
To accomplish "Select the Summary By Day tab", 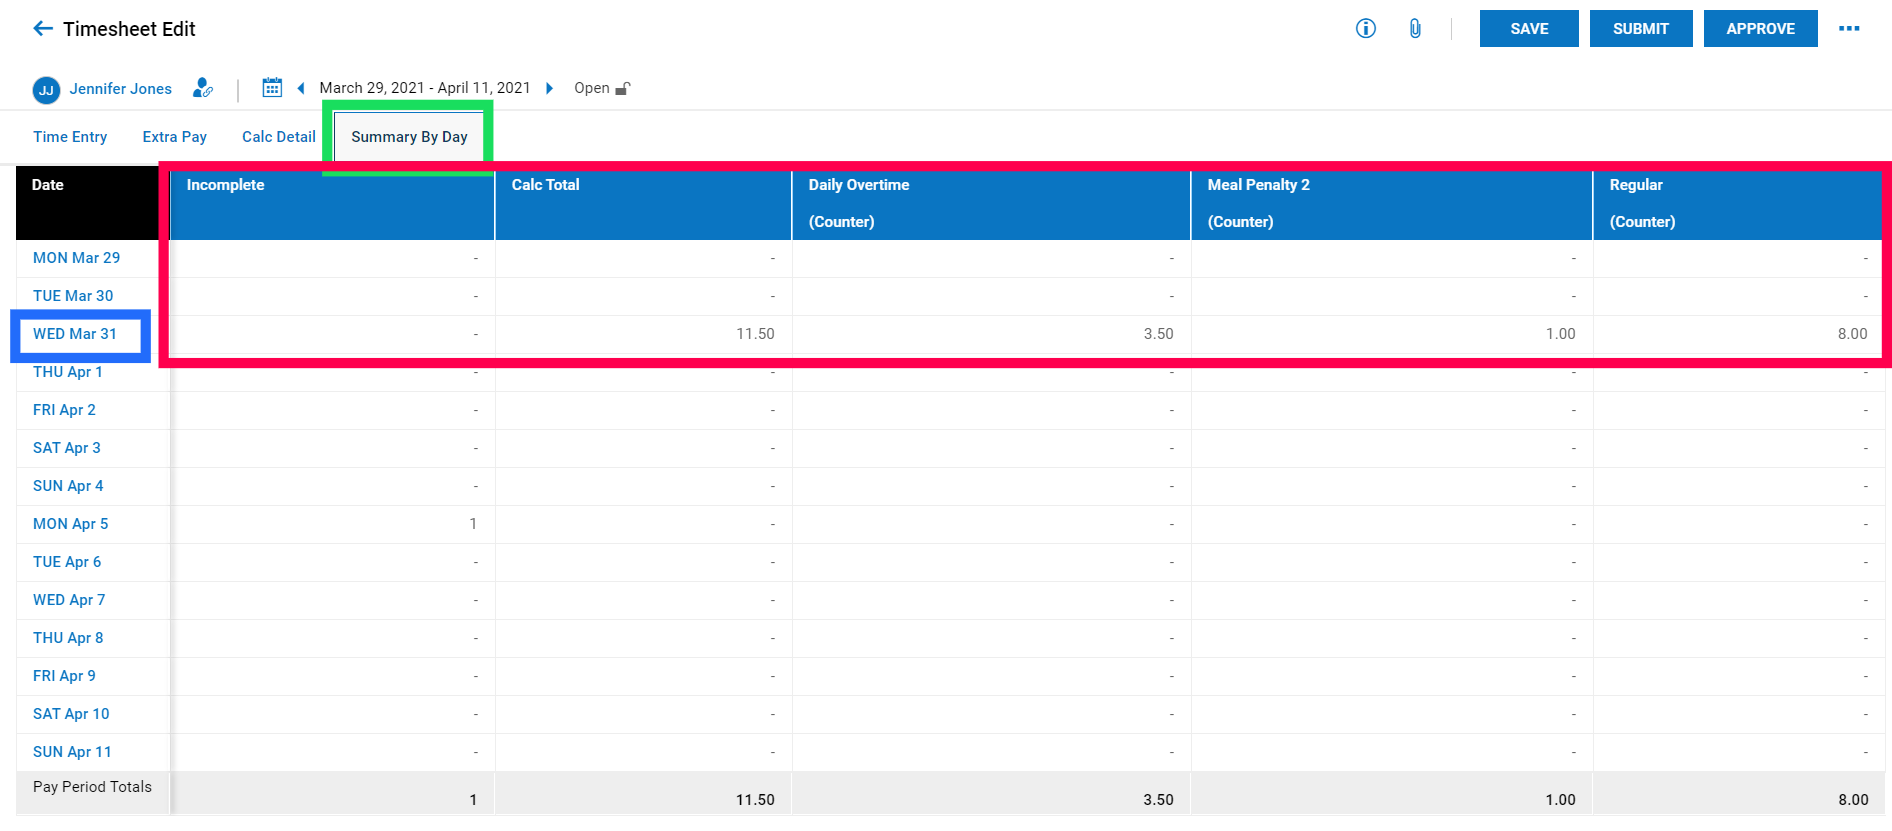I will (409, 137).
